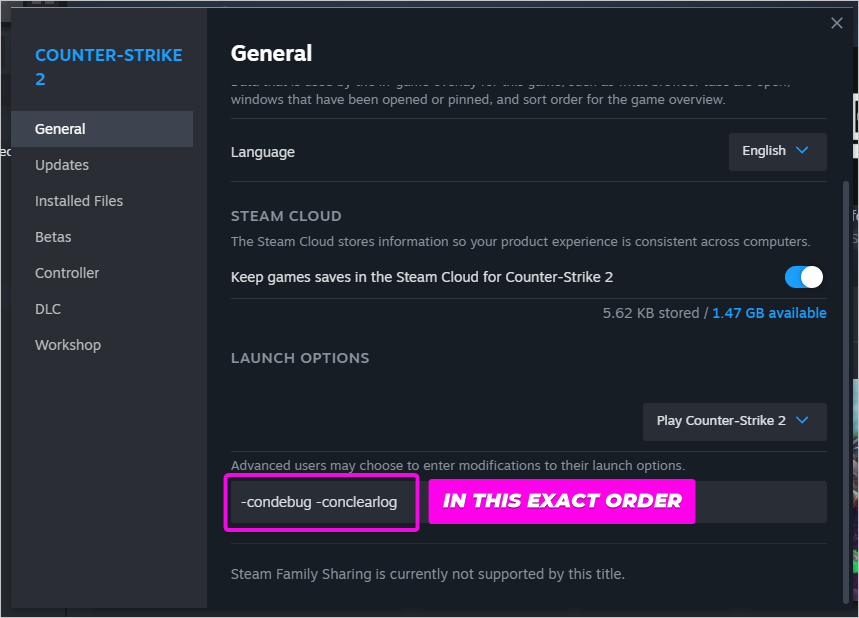
Task: Open the Updates section
Action: point(62,165)
